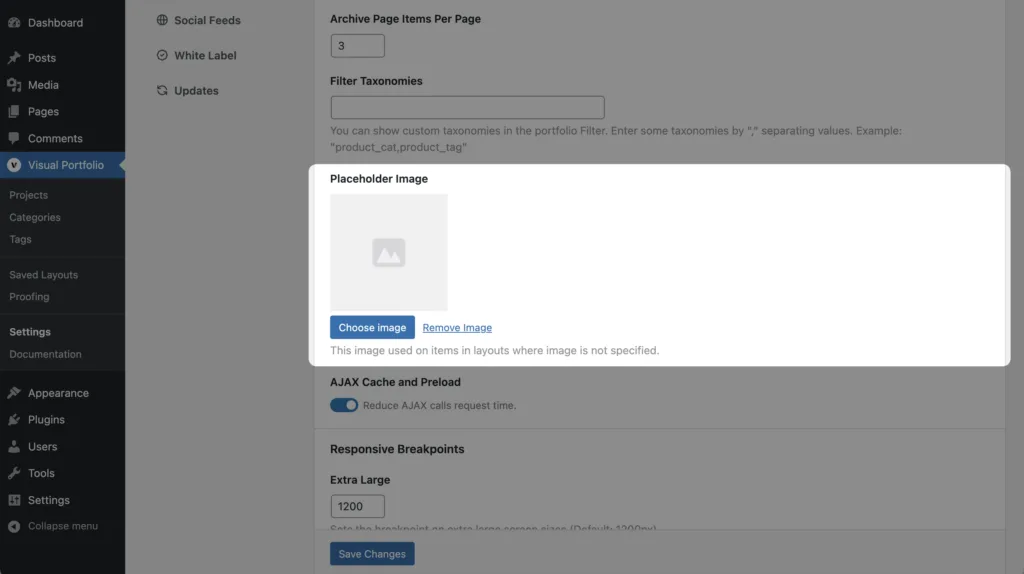Image resolution: width=1024 pixels, height=574 pixels.
Task: Open Comments via speech bubble icon
Action: click(x=14, y=138)
